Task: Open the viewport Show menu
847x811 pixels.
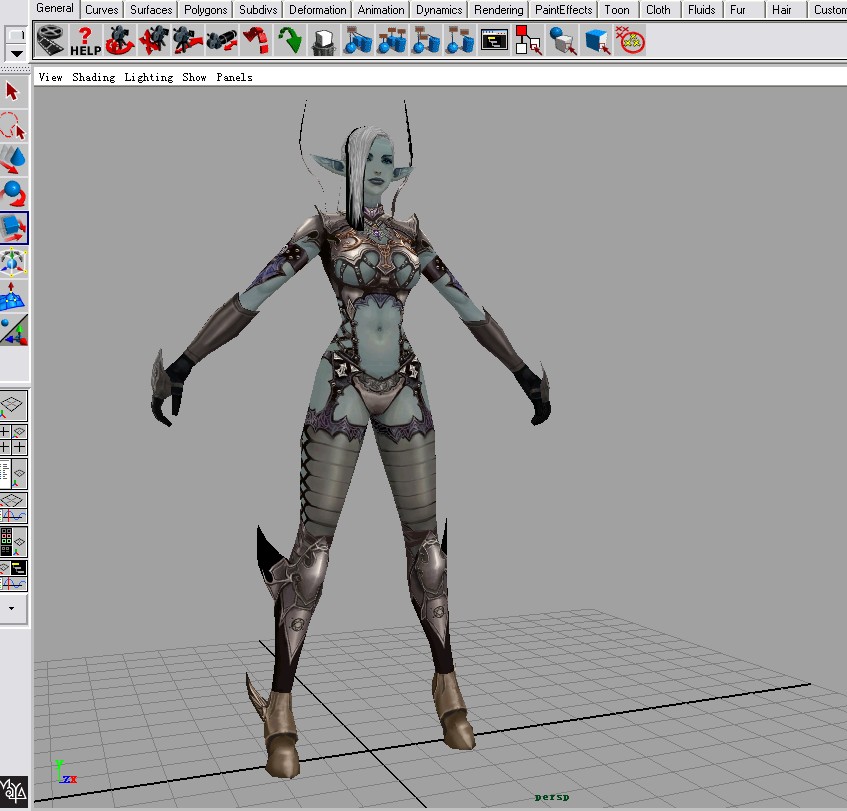Action: coord(194,77)
